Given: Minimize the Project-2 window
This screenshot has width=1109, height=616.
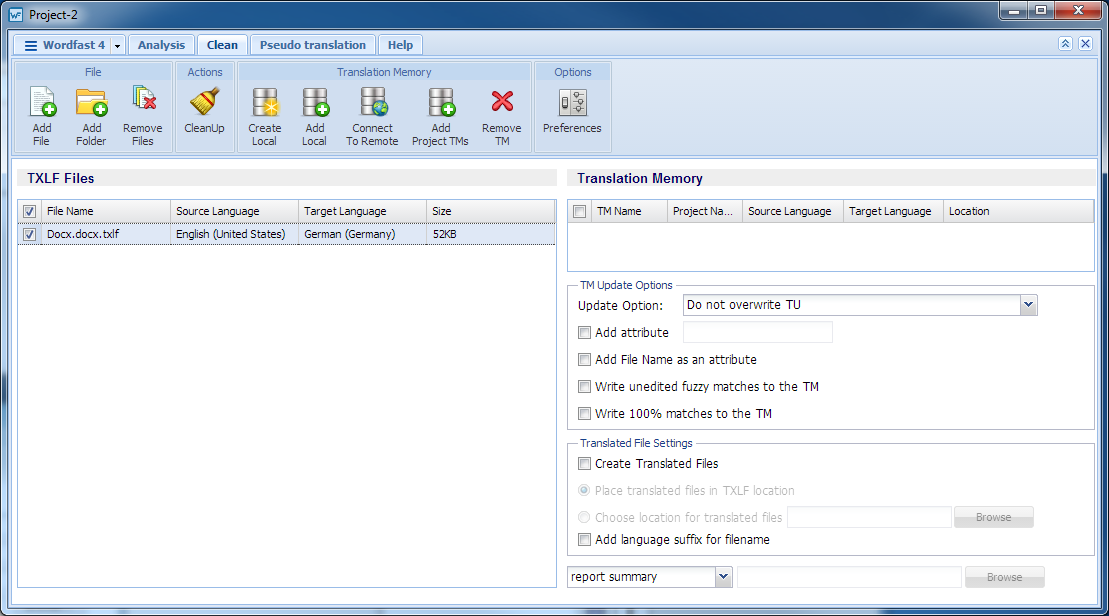Looking at the screenshot, I should click(1014, 11).
